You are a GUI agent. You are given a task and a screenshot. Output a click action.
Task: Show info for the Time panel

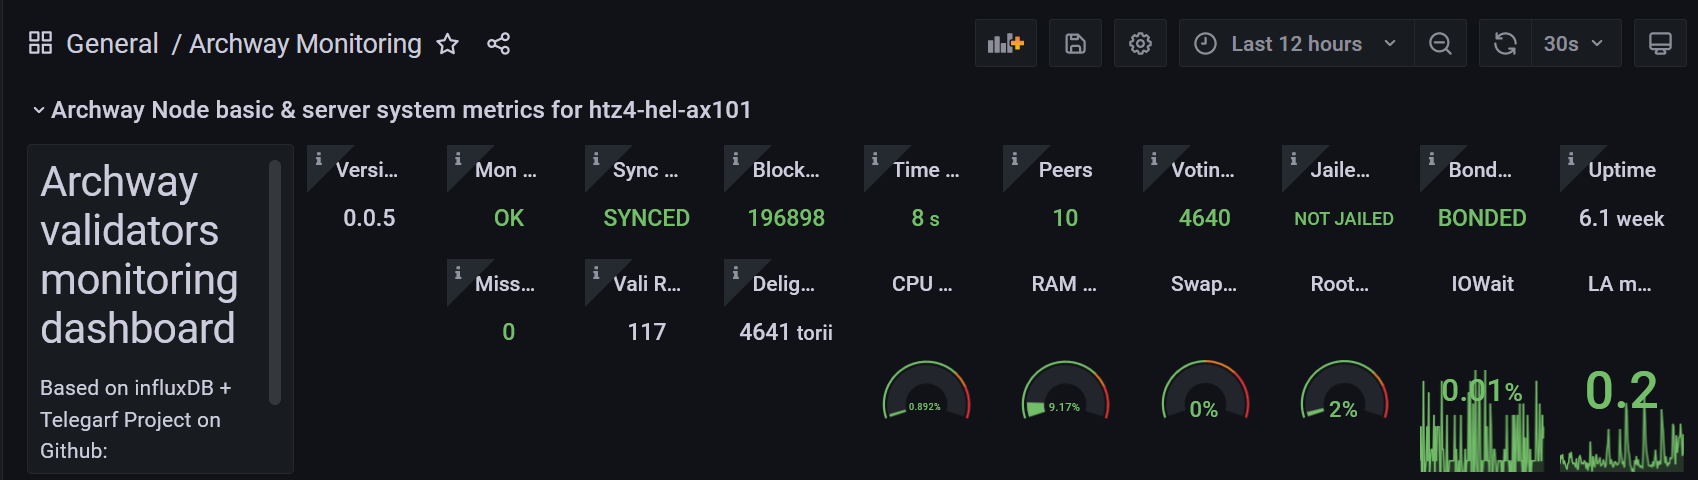pyautogui.click(x=875, y=158)
